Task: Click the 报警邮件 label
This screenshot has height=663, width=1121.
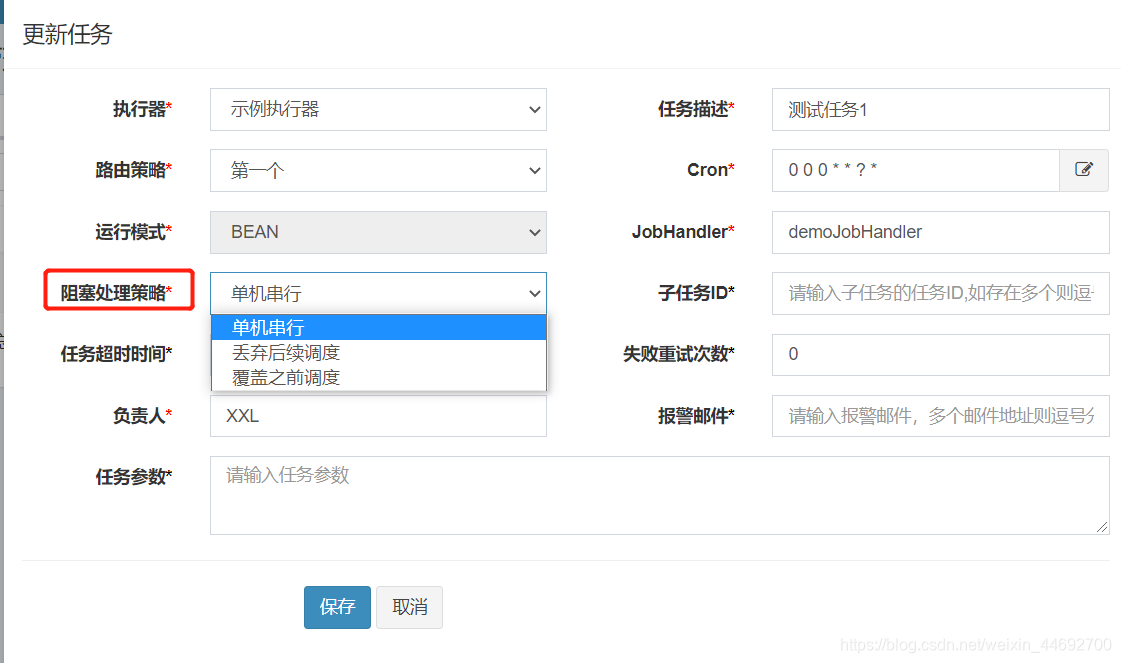Action: coord(696,416)
